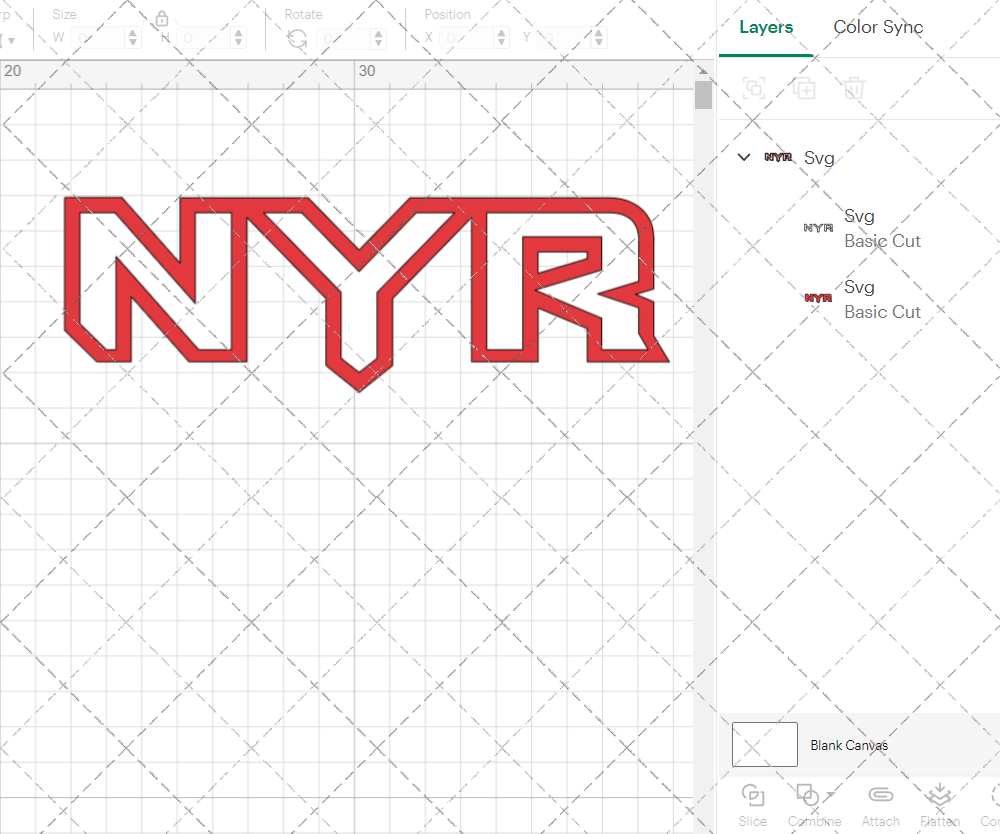Viewport: 1000px width, 834px height.
Task: Click the Position X stepper arrows
Action: coord(502,38)
